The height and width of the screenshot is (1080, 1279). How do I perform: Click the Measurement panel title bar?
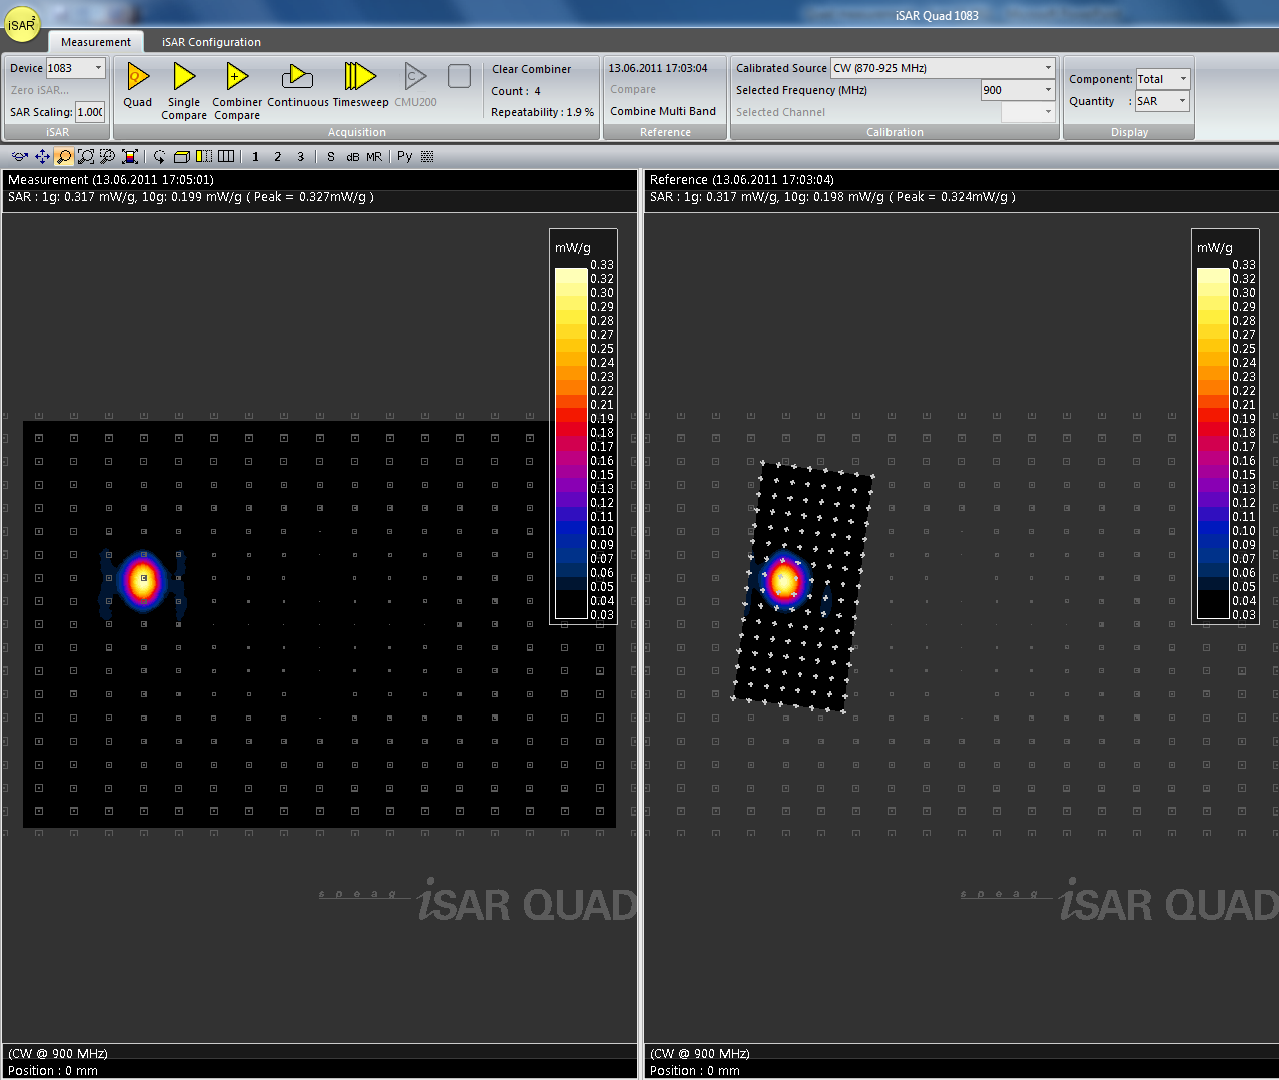[319, 180]
